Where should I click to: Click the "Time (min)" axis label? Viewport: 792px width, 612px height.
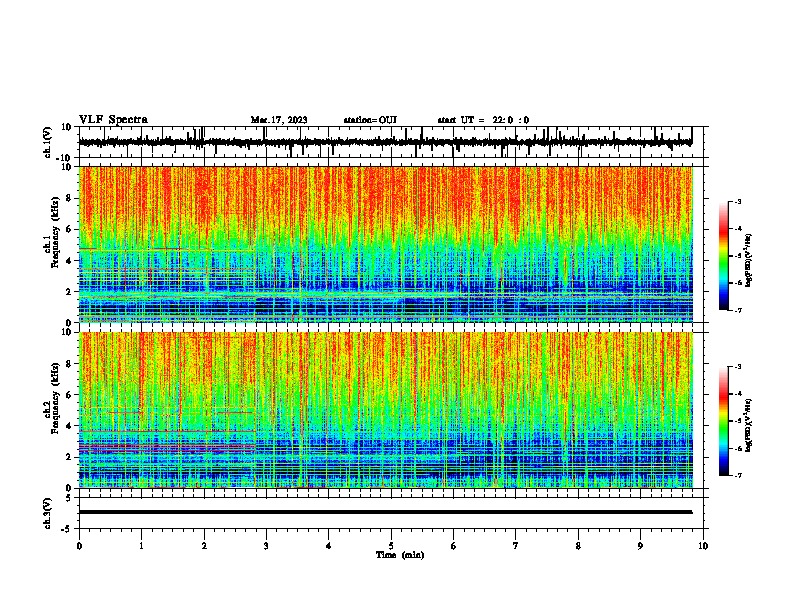pos(400,555)
